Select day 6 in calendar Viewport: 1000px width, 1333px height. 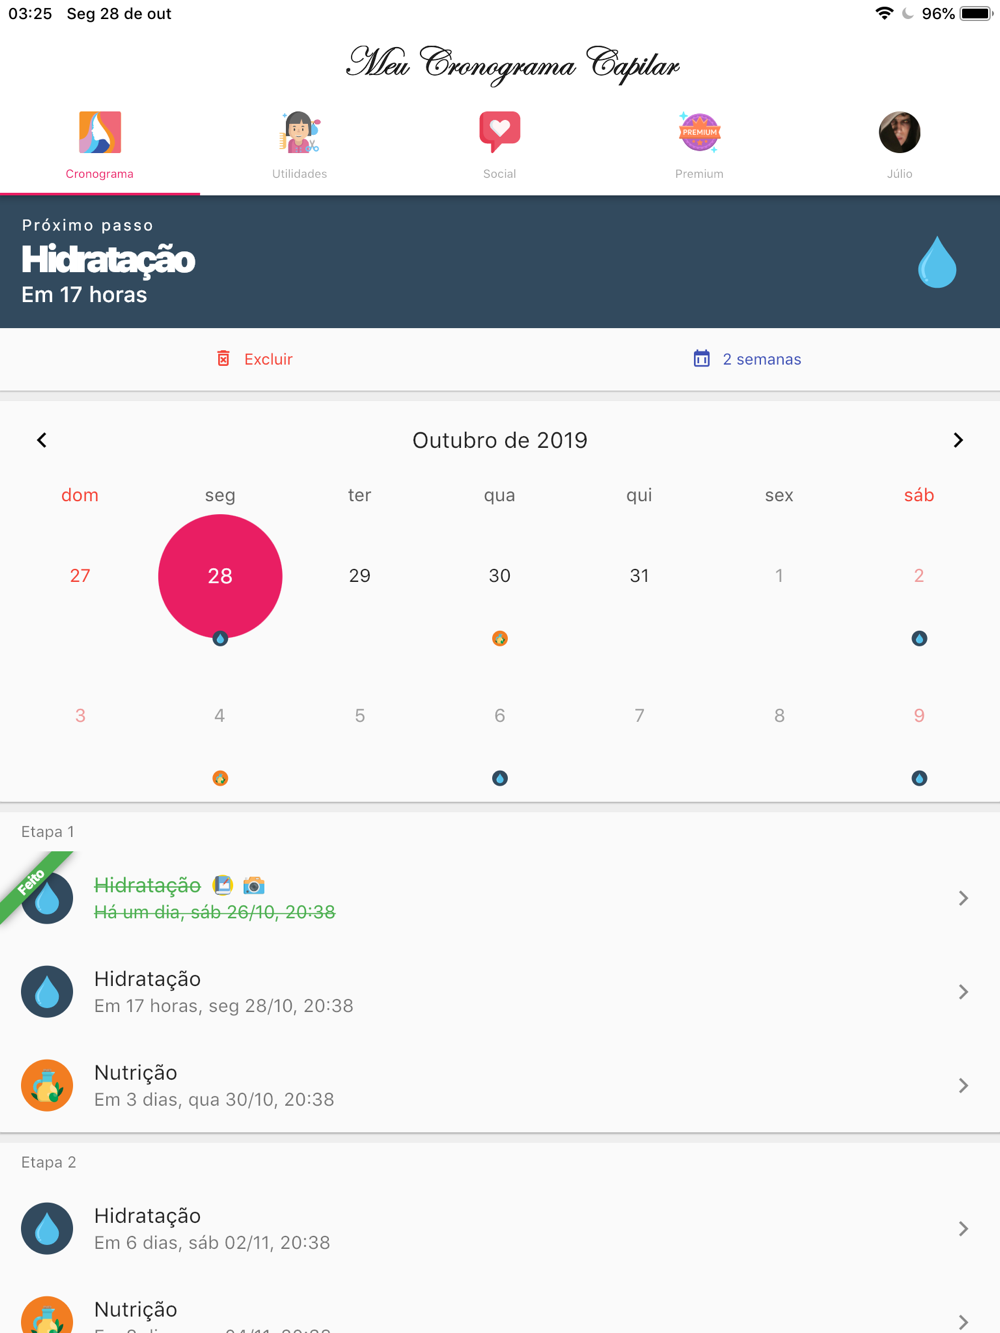click(x=500, y=716)
